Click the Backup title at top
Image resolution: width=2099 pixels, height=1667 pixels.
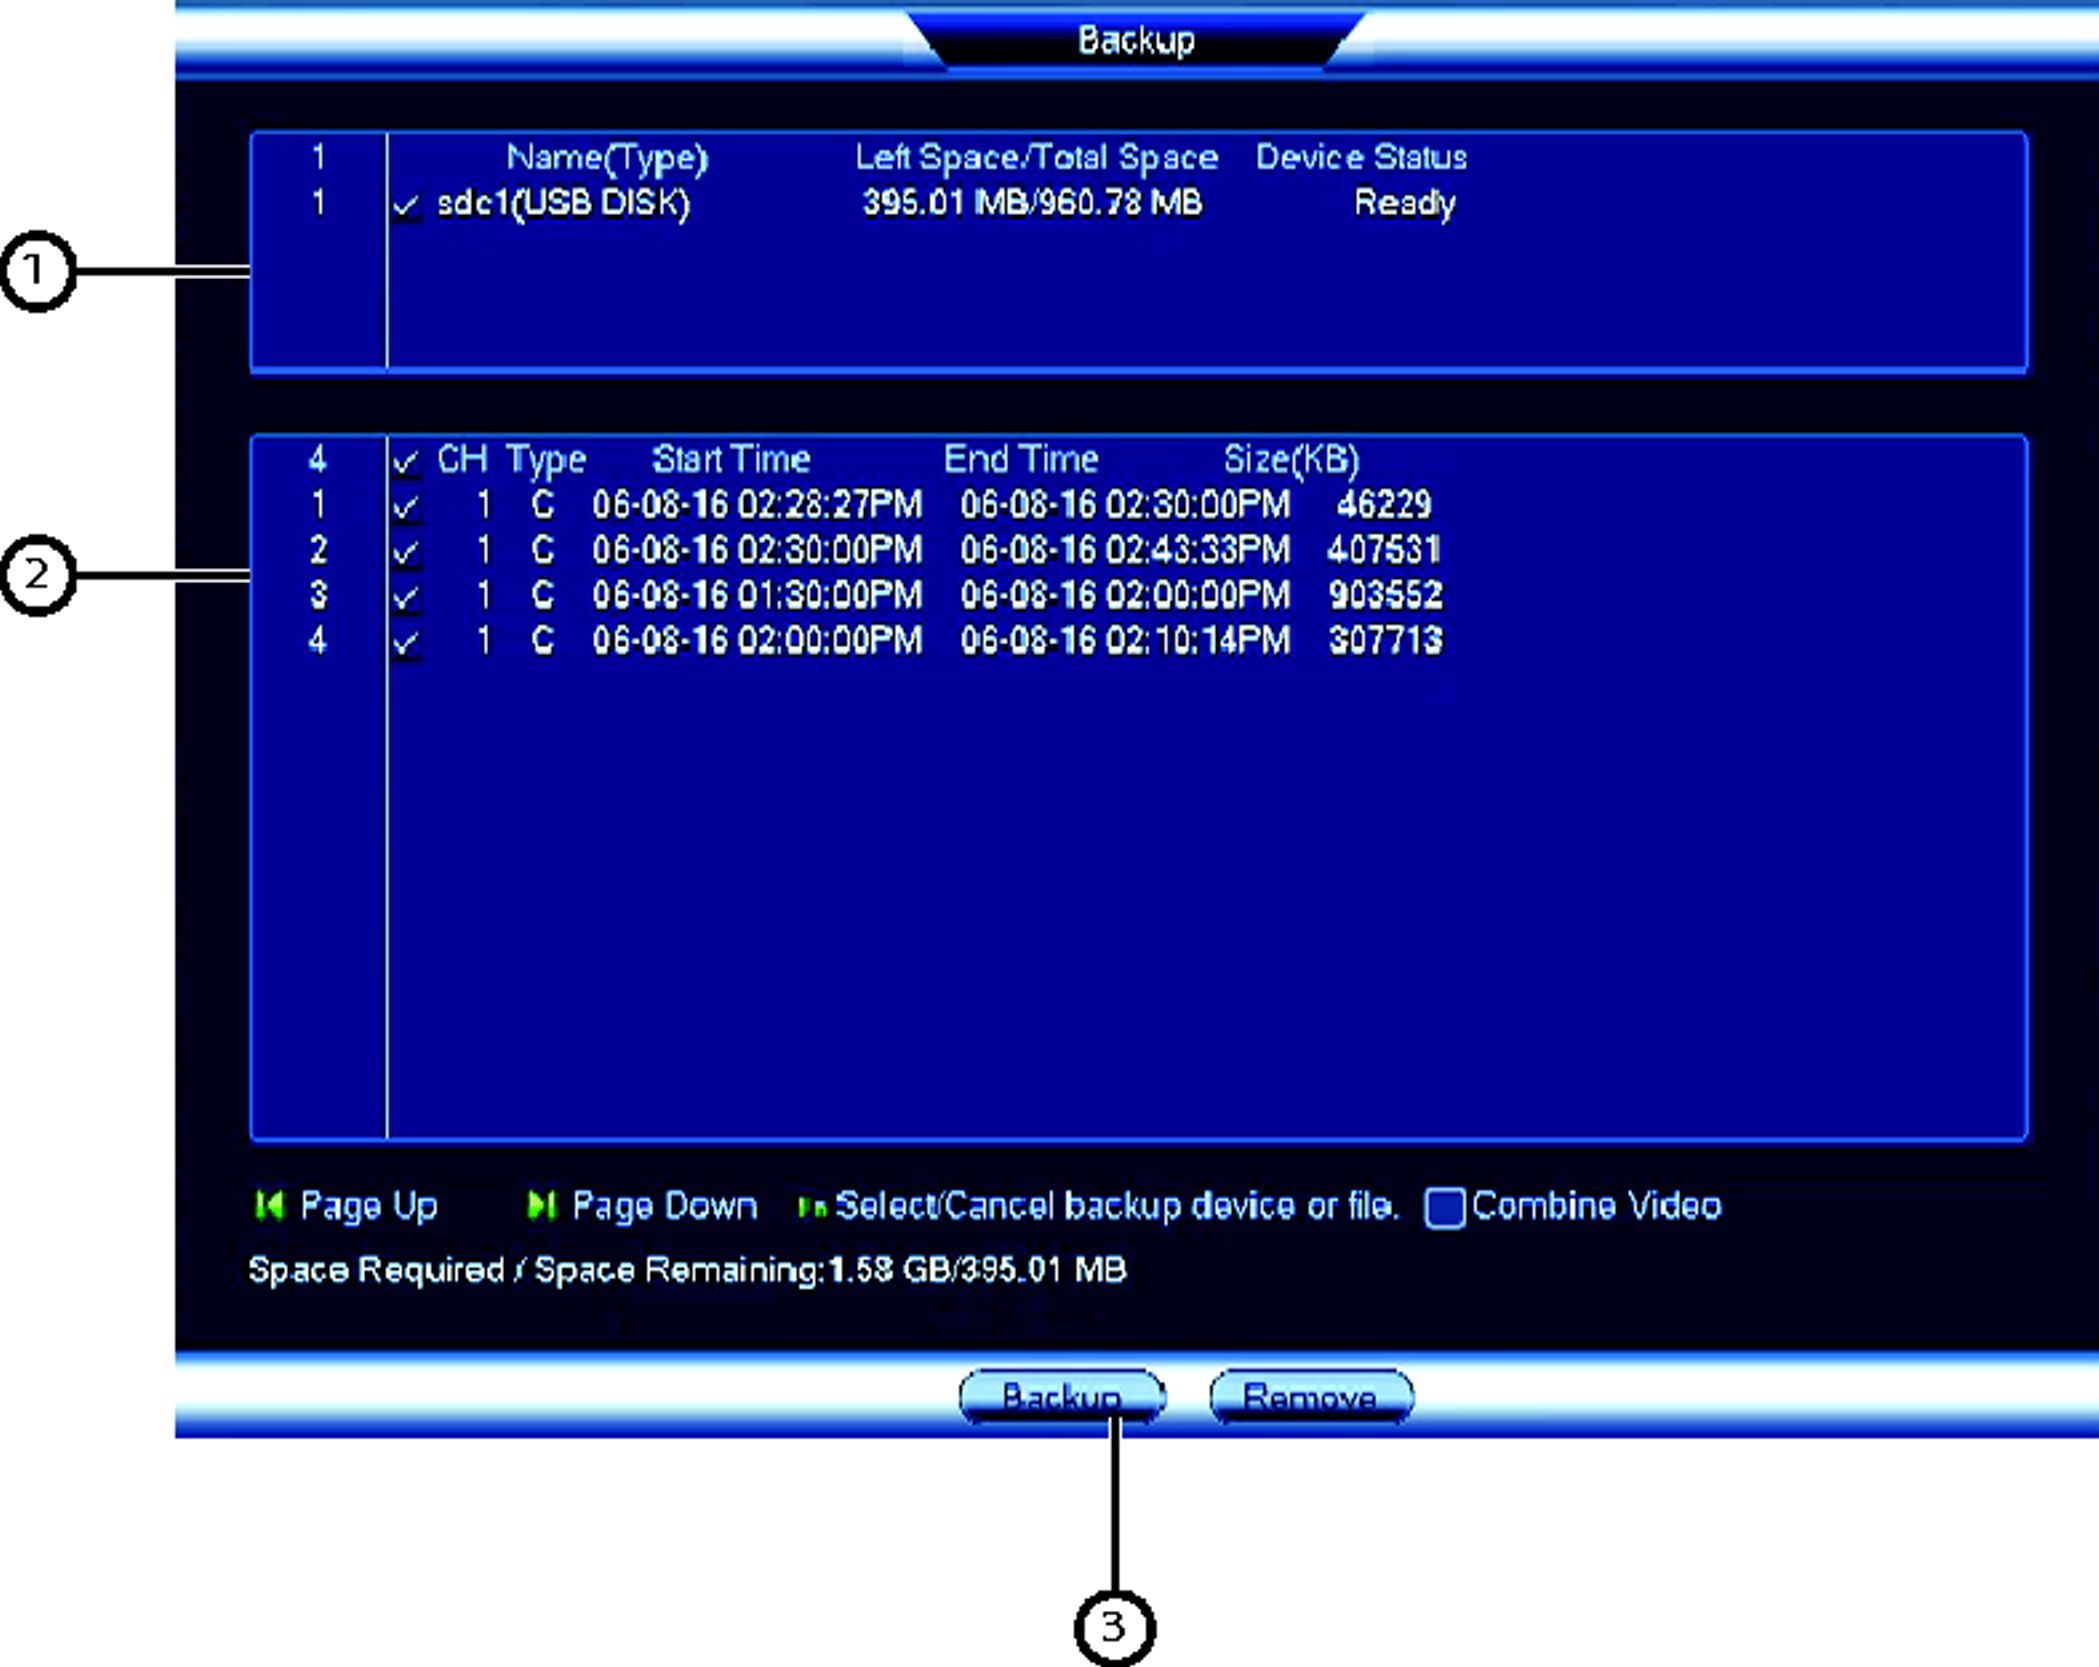(1136, 41)
